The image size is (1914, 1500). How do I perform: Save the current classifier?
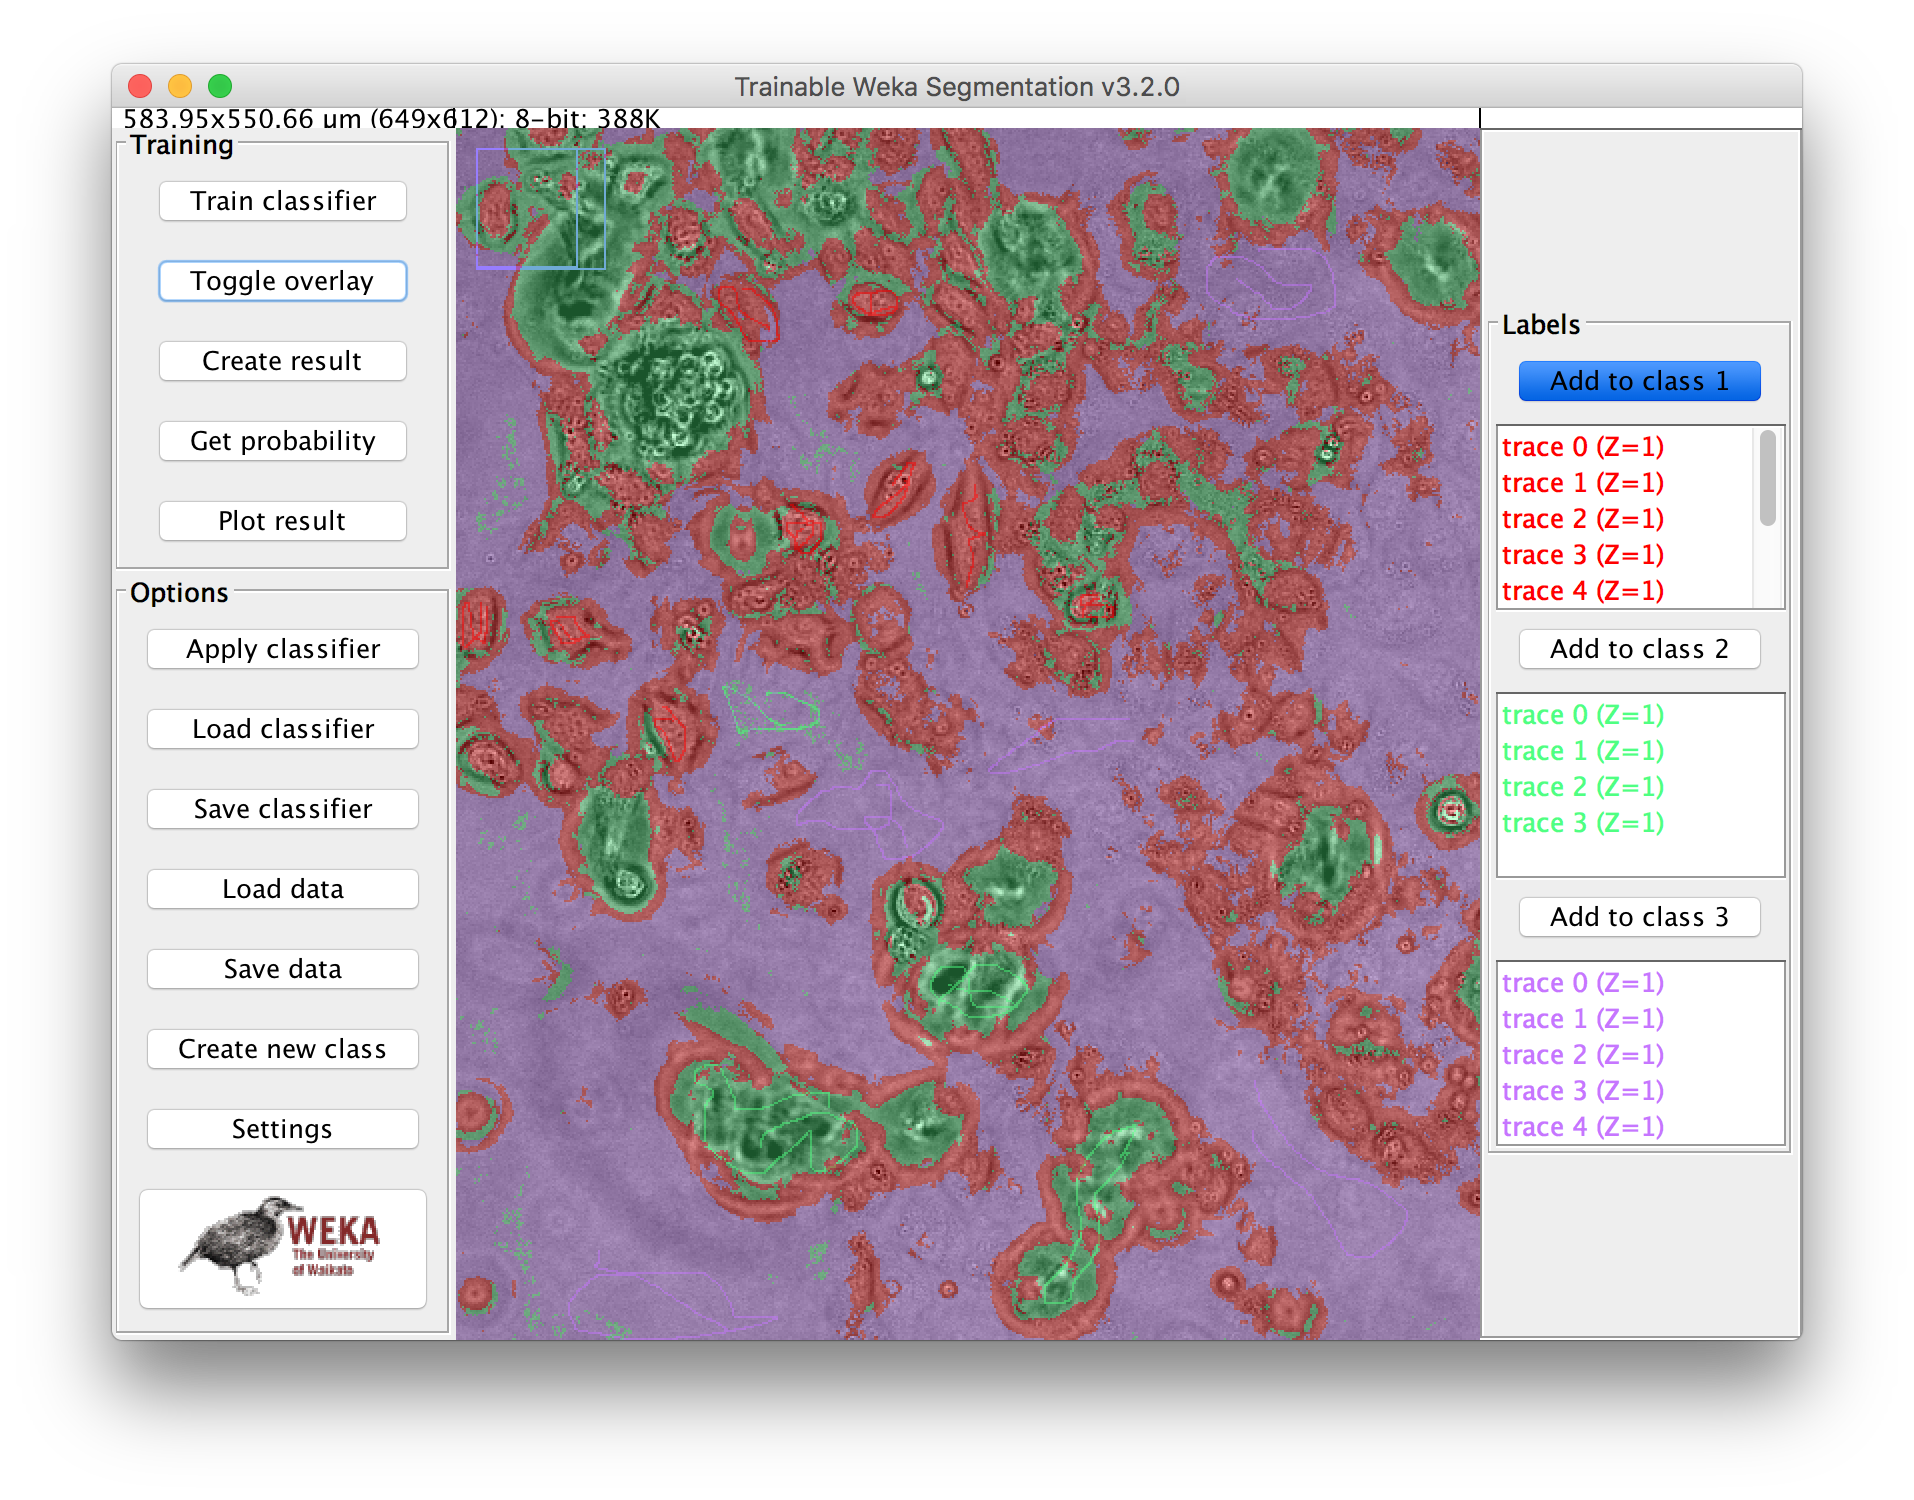point(283,808)
